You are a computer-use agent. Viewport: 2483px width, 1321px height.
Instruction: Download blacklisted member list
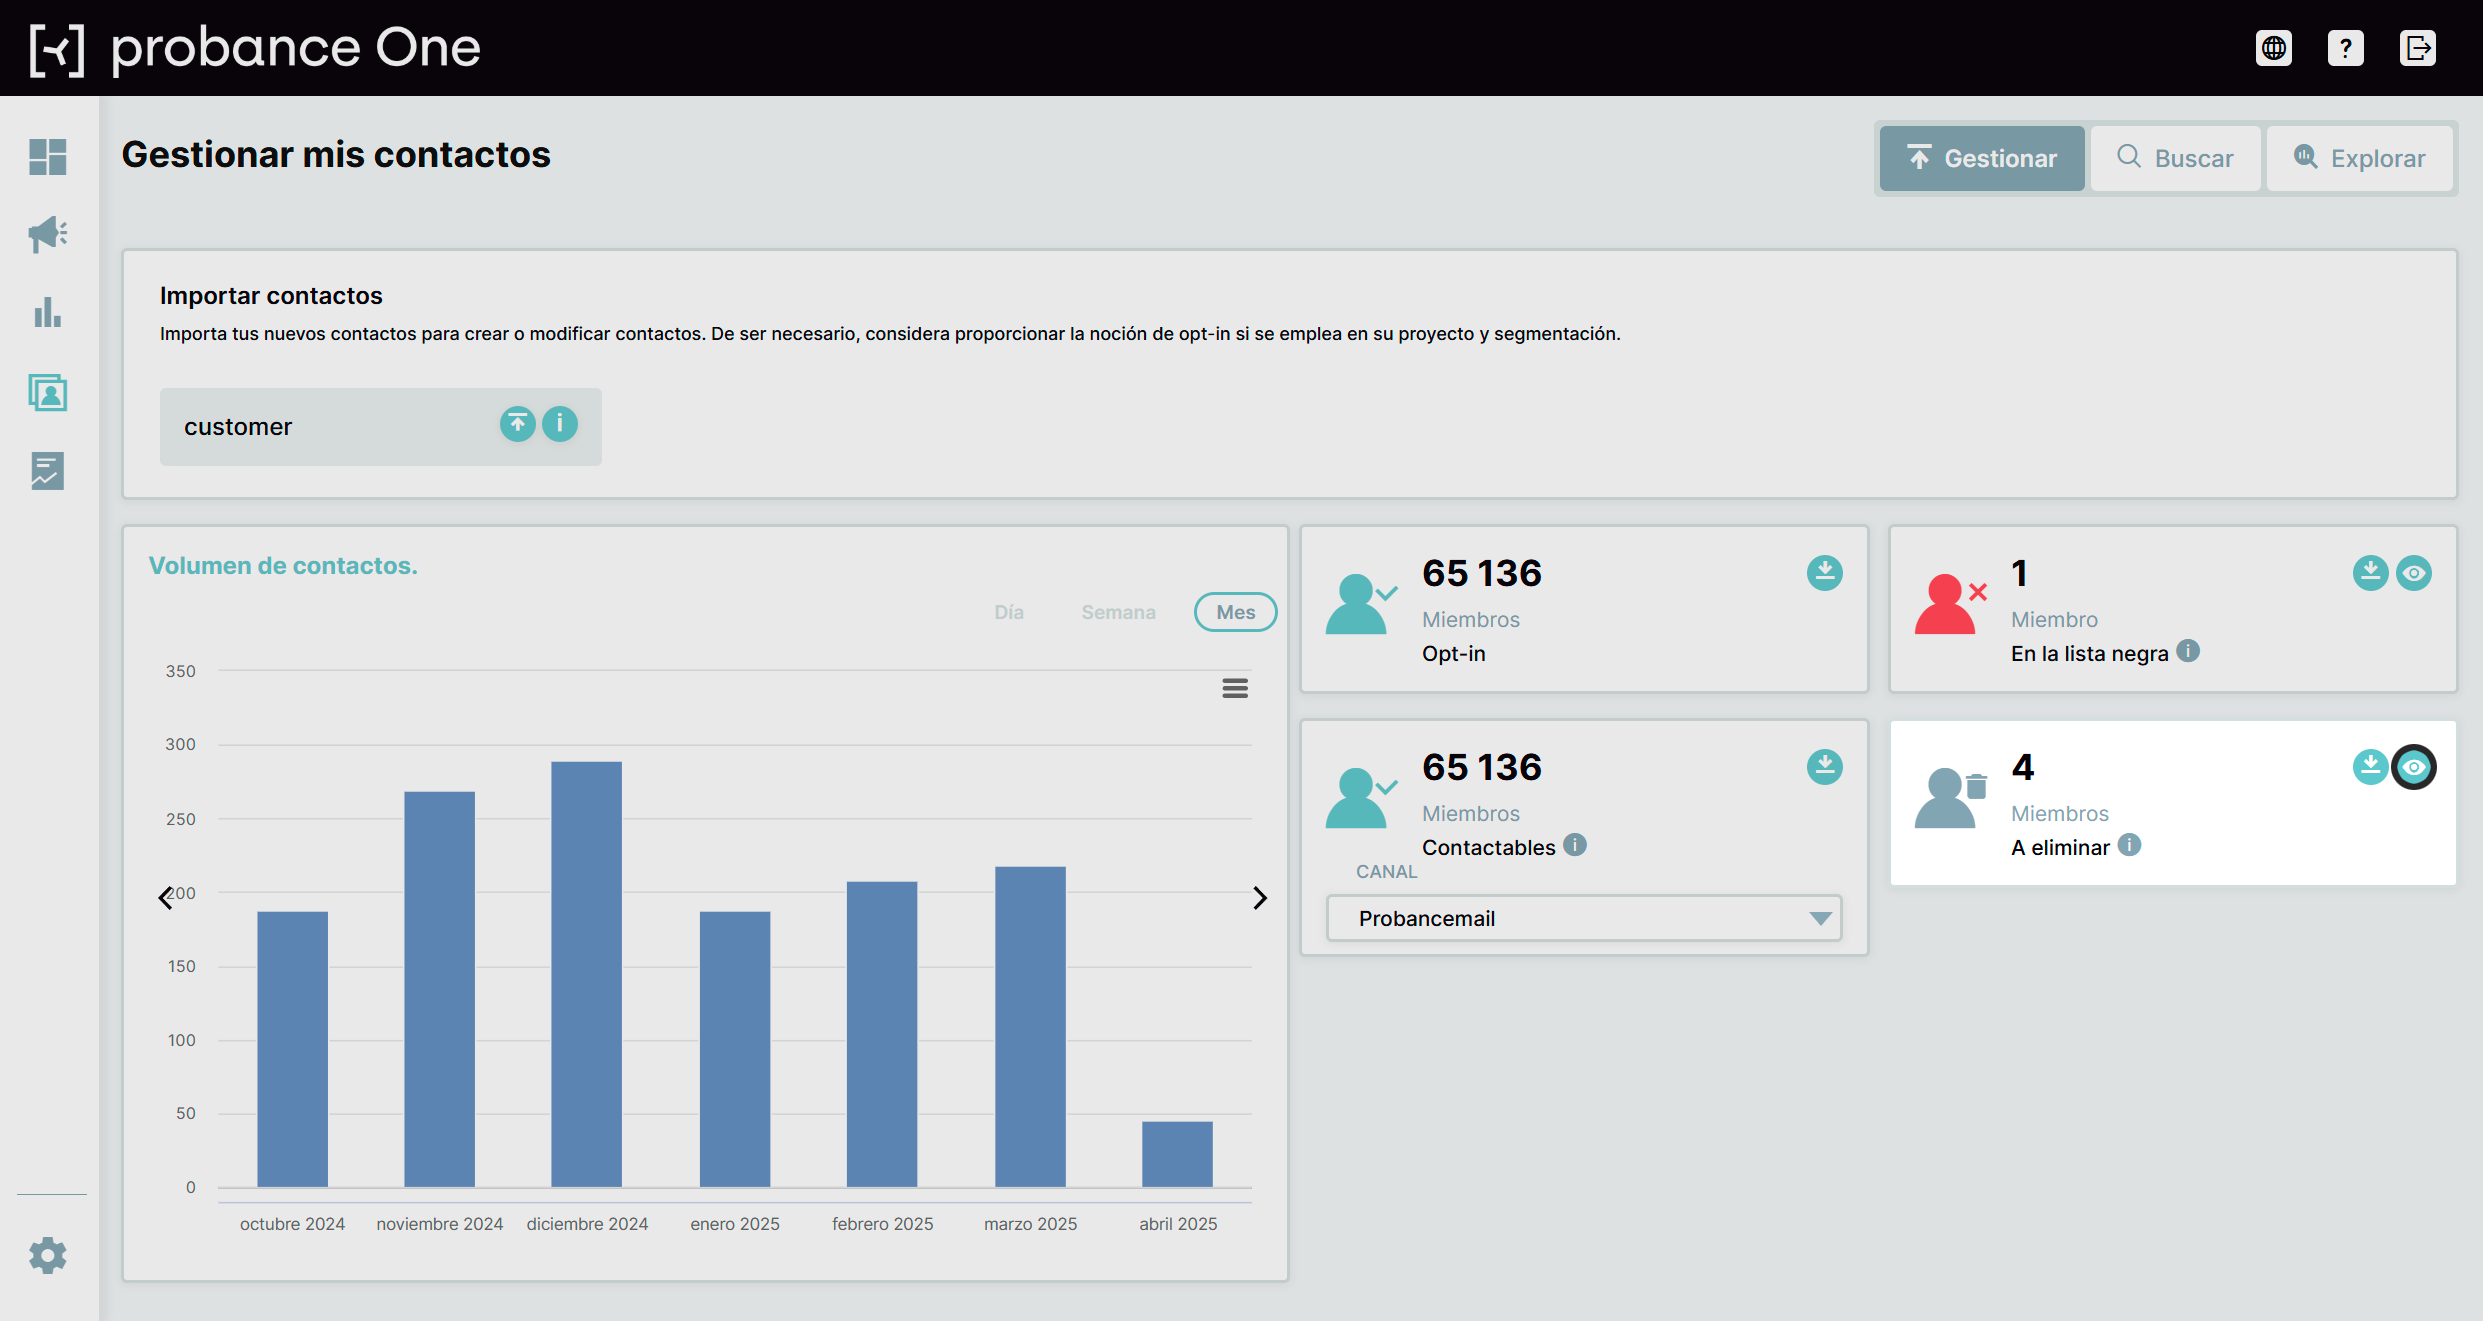coord(2371,573)
